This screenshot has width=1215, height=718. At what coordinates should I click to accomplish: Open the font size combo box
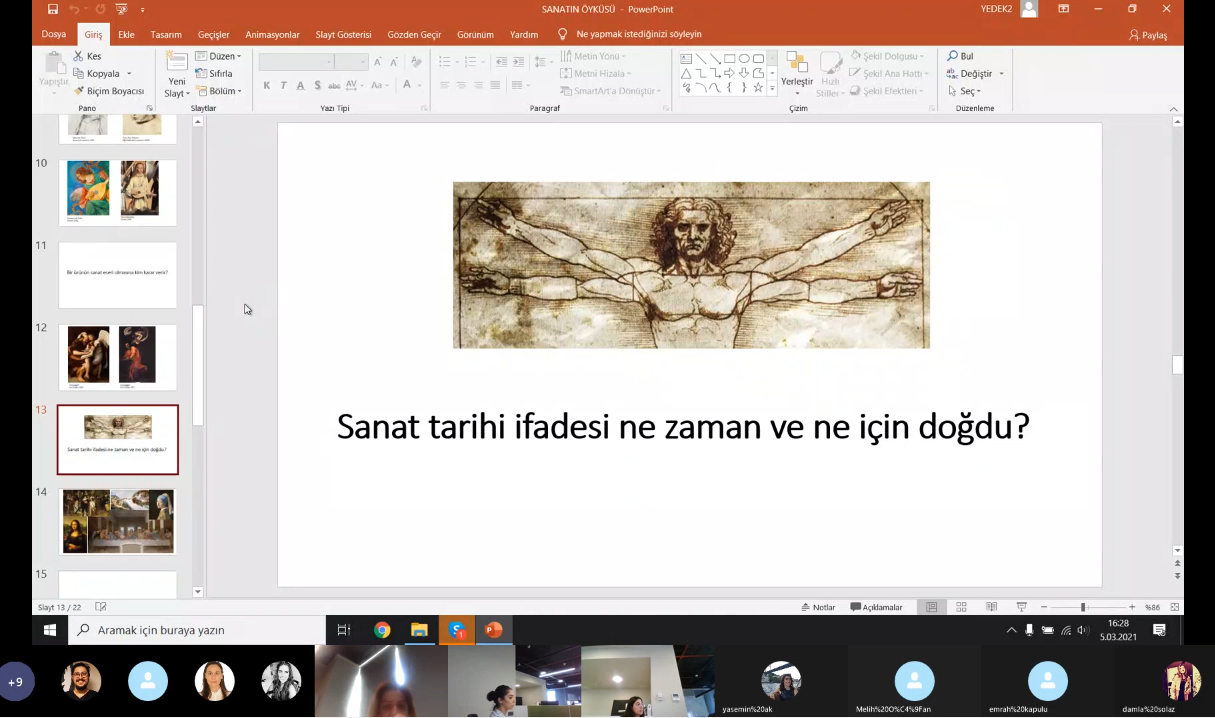click(x=351, y=62)
